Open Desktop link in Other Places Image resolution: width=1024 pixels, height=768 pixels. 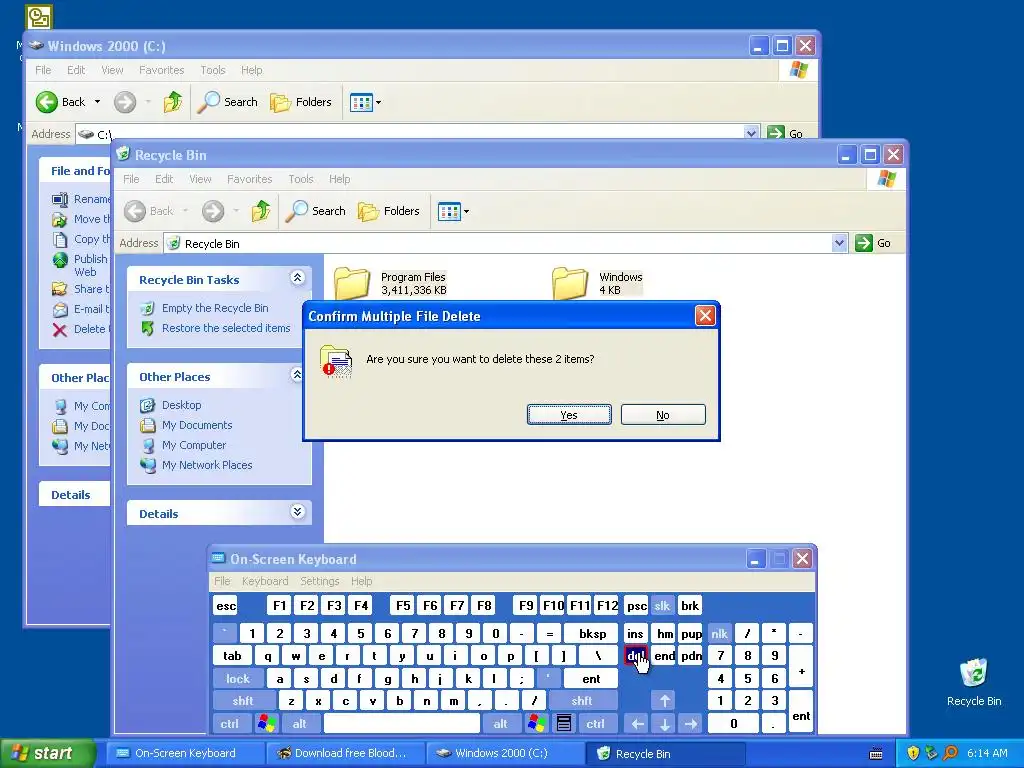pyautogui.click(x=182, y=405)
